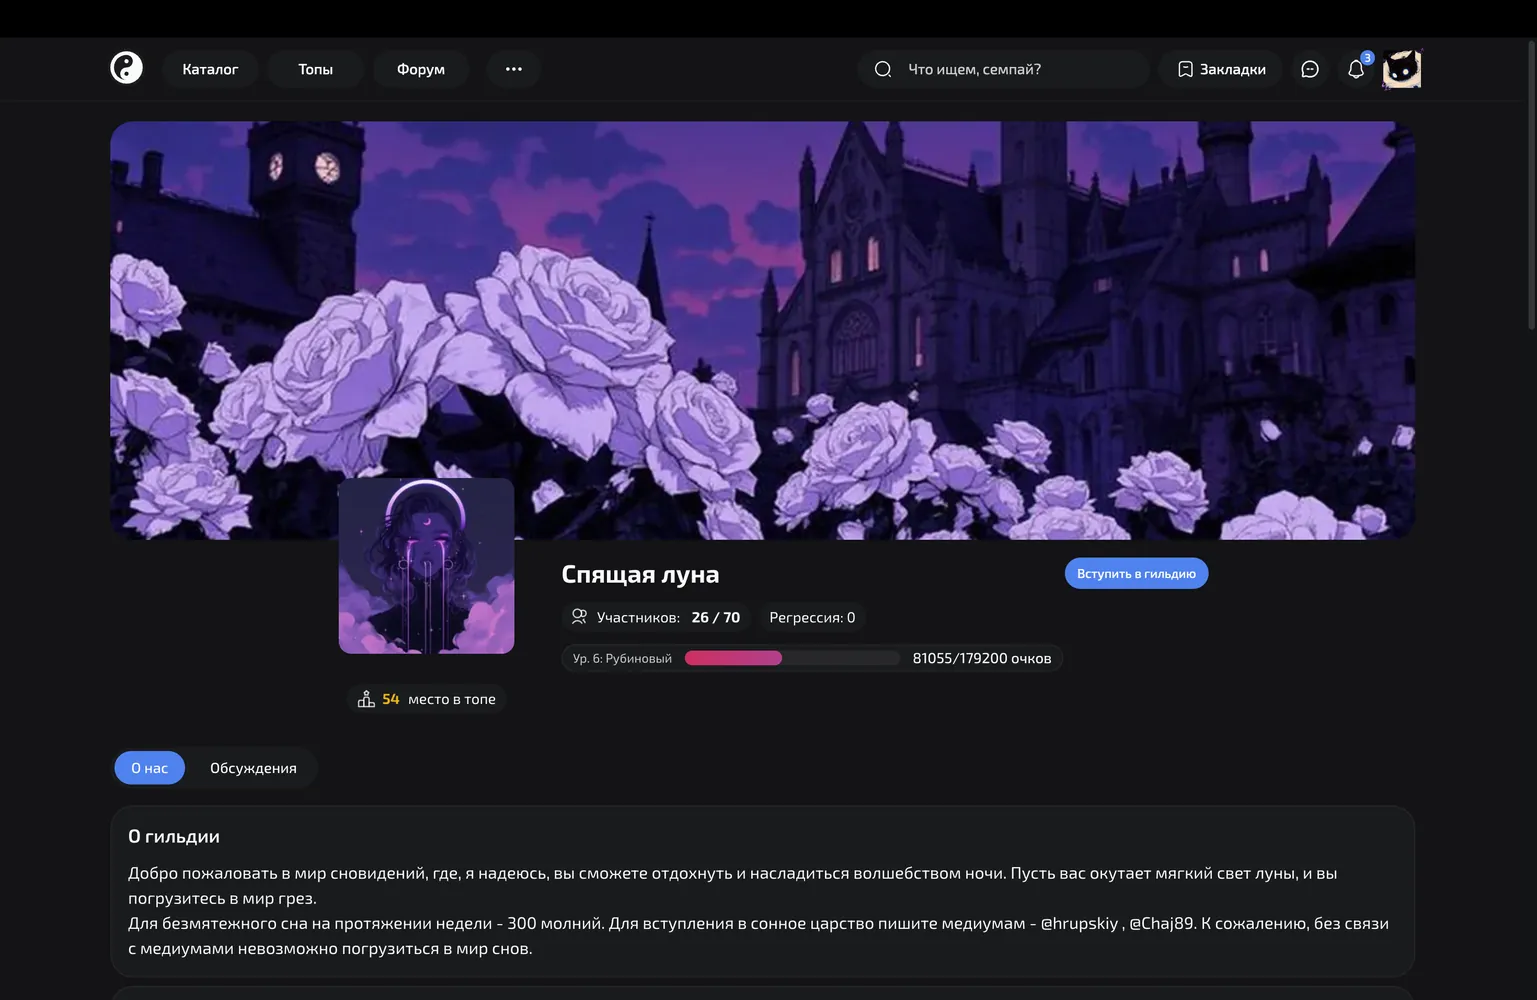This screenshot has width=1537, height=1000.
Task: Click the guild avatar image
Action: coord(427,566)
